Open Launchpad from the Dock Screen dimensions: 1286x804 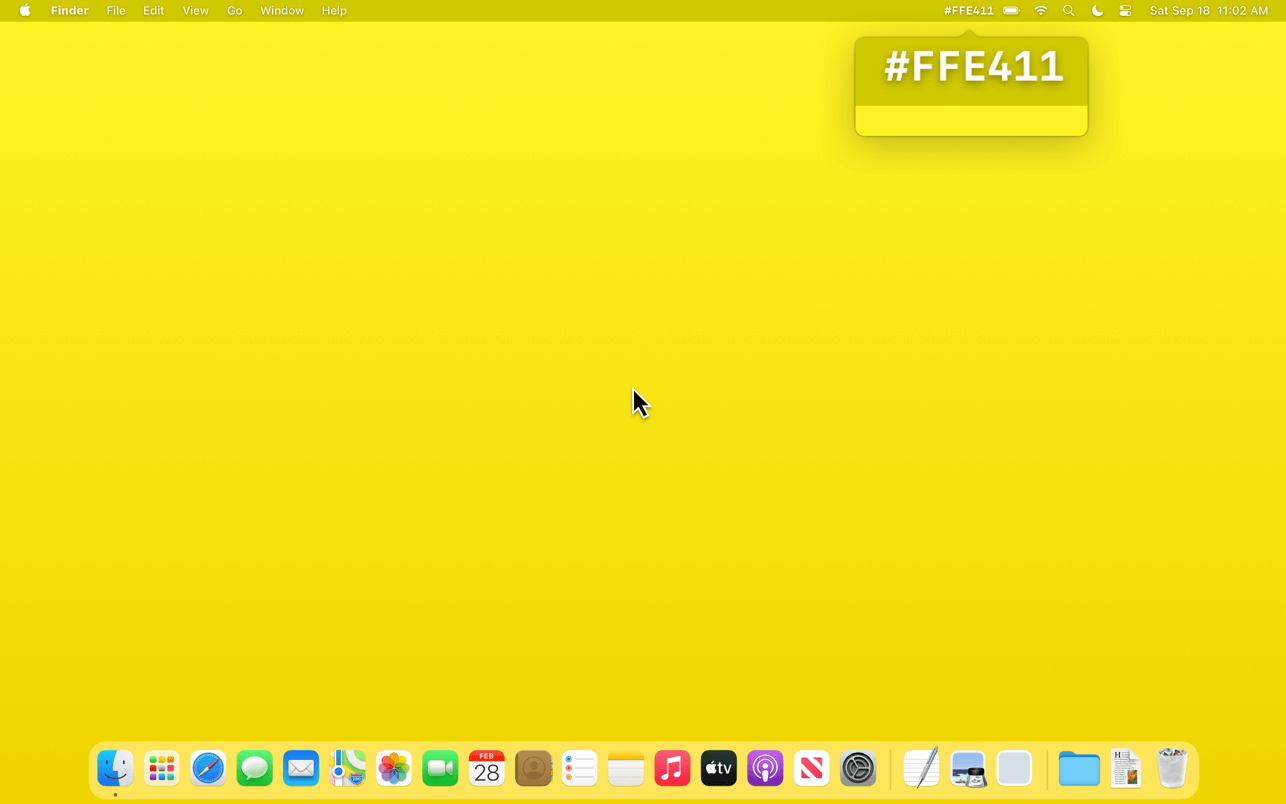[x=162, y=768]
